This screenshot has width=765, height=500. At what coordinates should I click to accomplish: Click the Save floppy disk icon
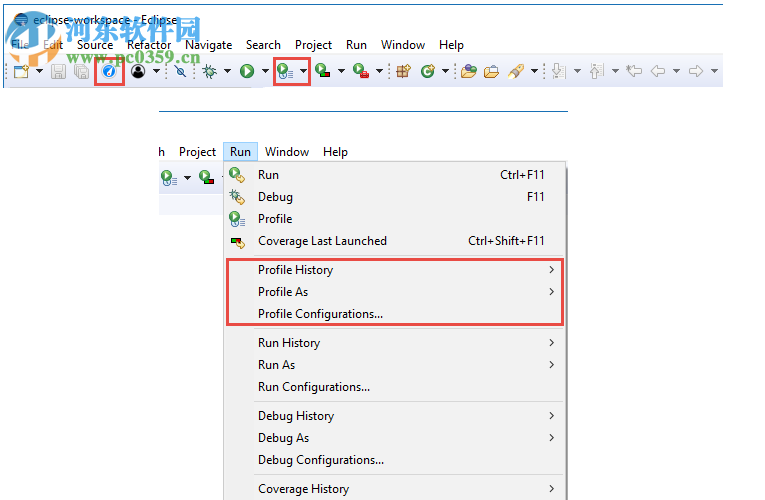pyautogui.click(x=58, y=72)
